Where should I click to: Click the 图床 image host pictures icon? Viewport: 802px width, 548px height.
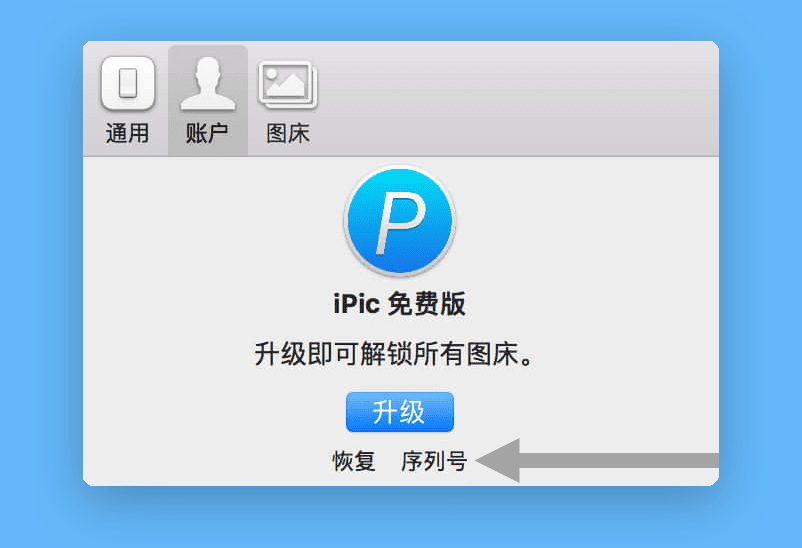287,84
